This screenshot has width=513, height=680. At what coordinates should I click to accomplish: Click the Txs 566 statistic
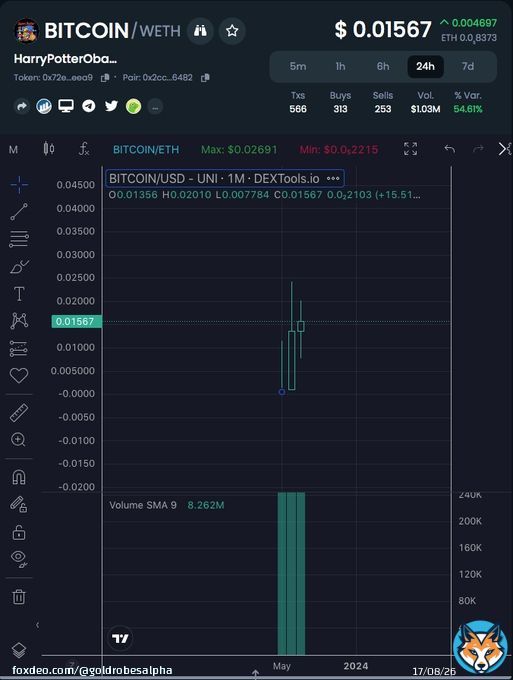(x=298, y=102)
